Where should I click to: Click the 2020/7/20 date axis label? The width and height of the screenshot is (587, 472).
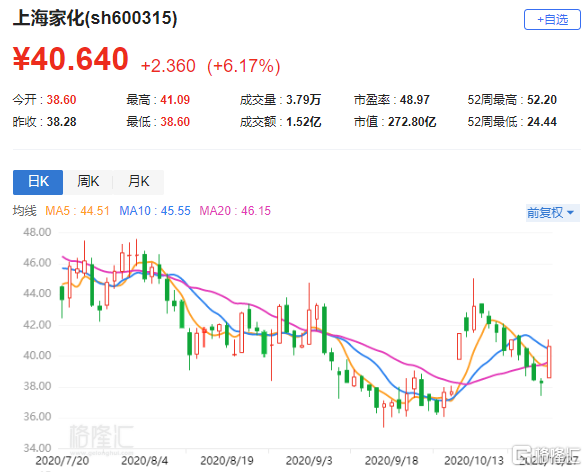pos(63,461)
